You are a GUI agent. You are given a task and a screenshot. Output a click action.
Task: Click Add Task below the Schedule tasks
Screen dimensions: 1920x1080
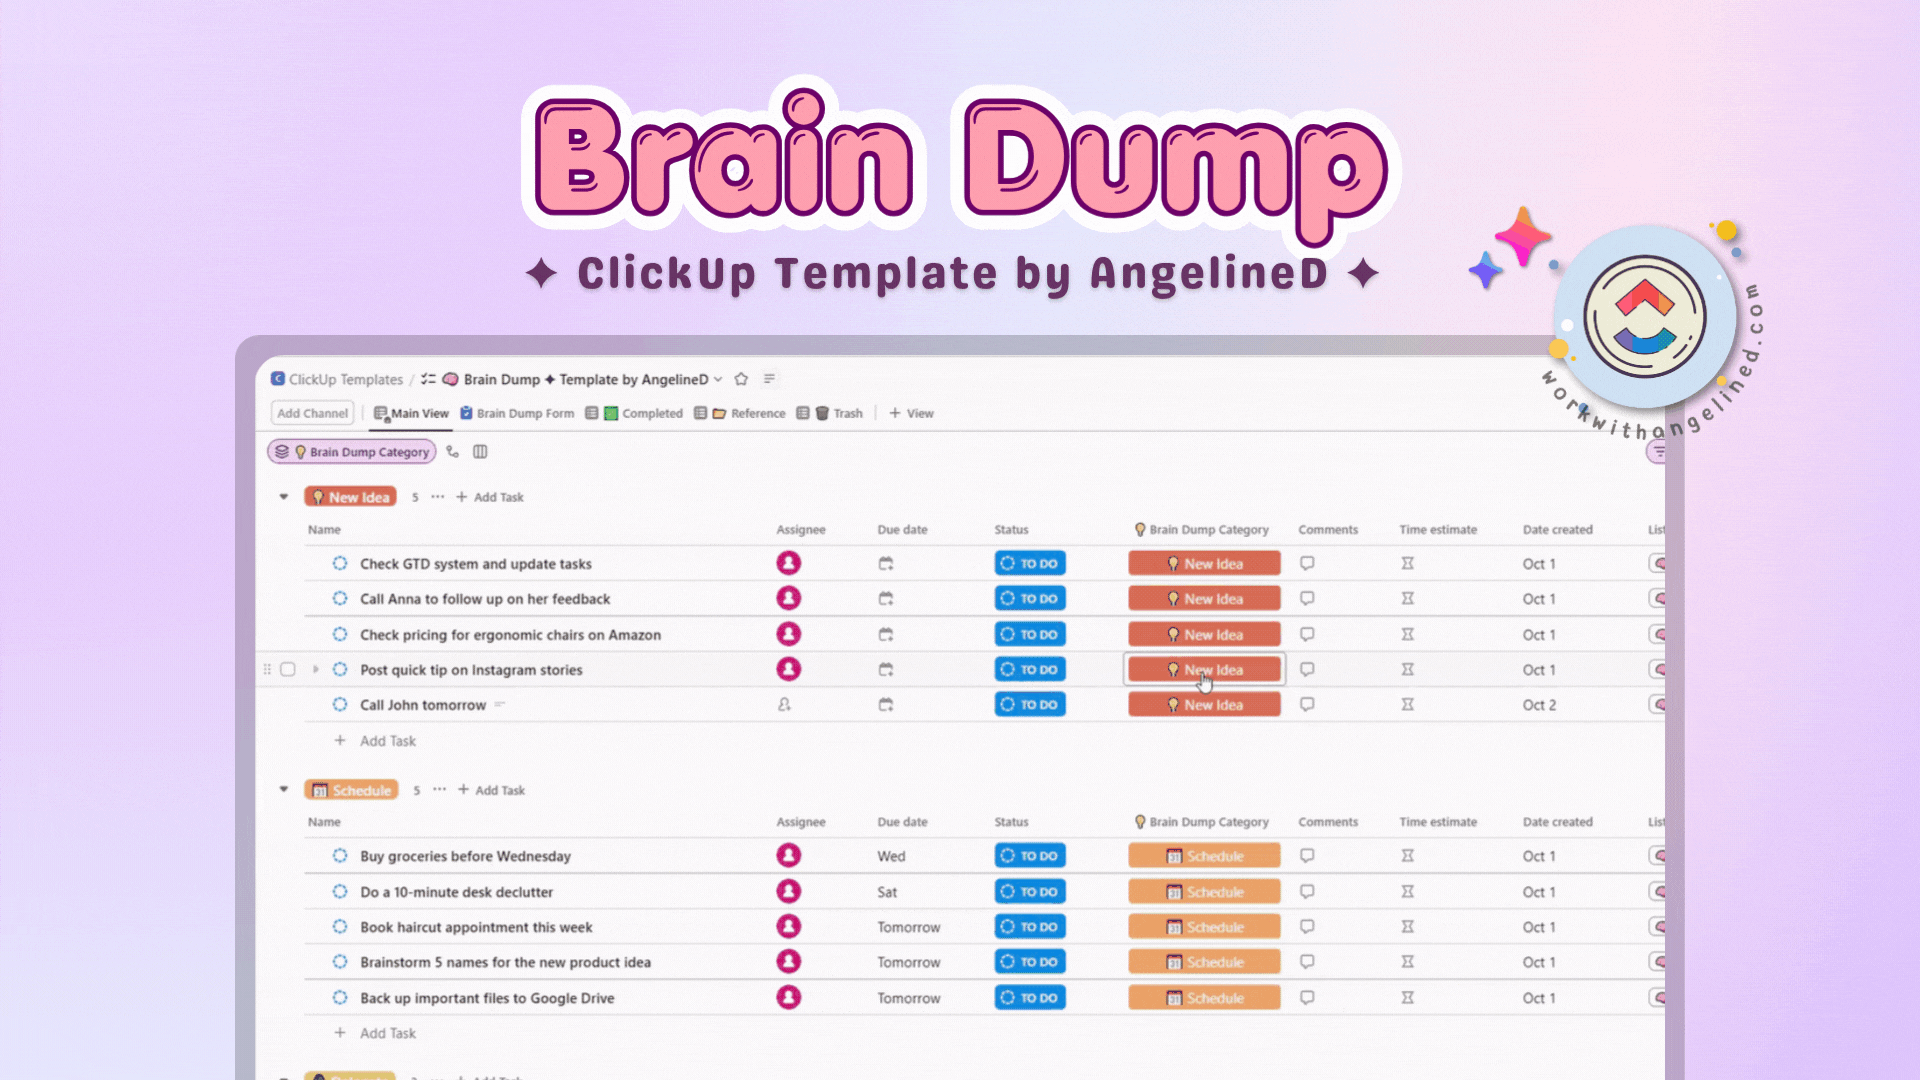click(387, 1033)
